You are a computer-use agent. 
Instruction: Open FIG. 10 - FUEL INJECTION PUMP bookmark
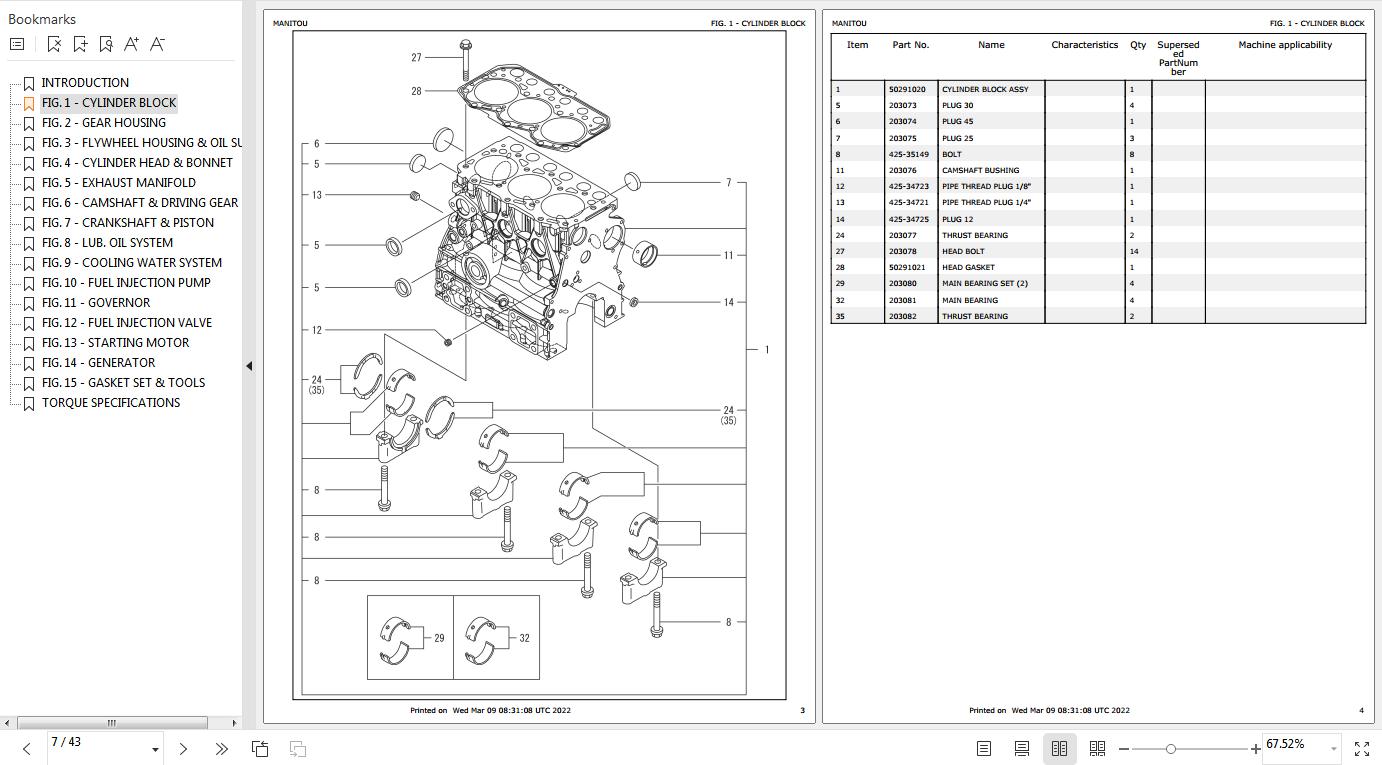(126, 283)
